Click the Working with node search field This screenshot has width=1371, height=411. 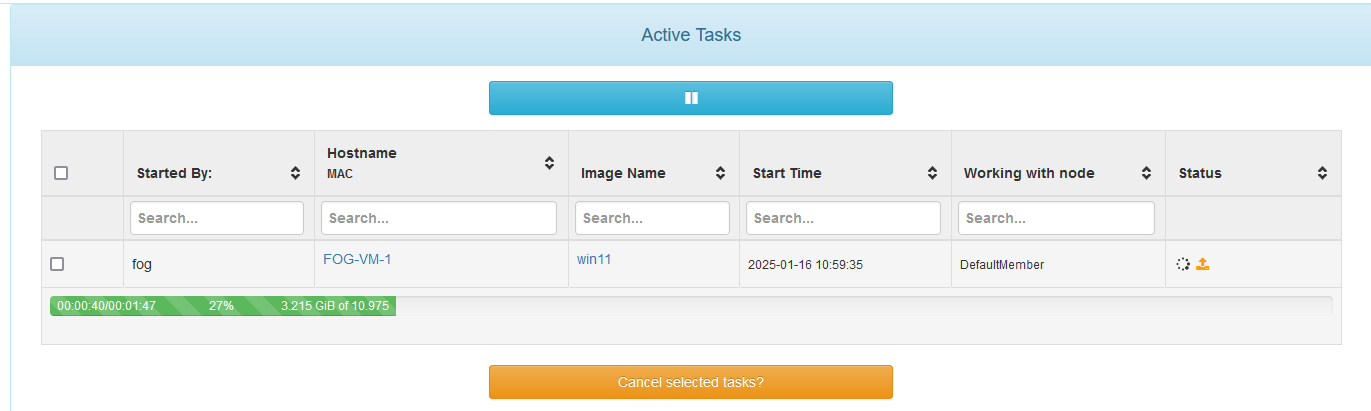(1056, 218)
